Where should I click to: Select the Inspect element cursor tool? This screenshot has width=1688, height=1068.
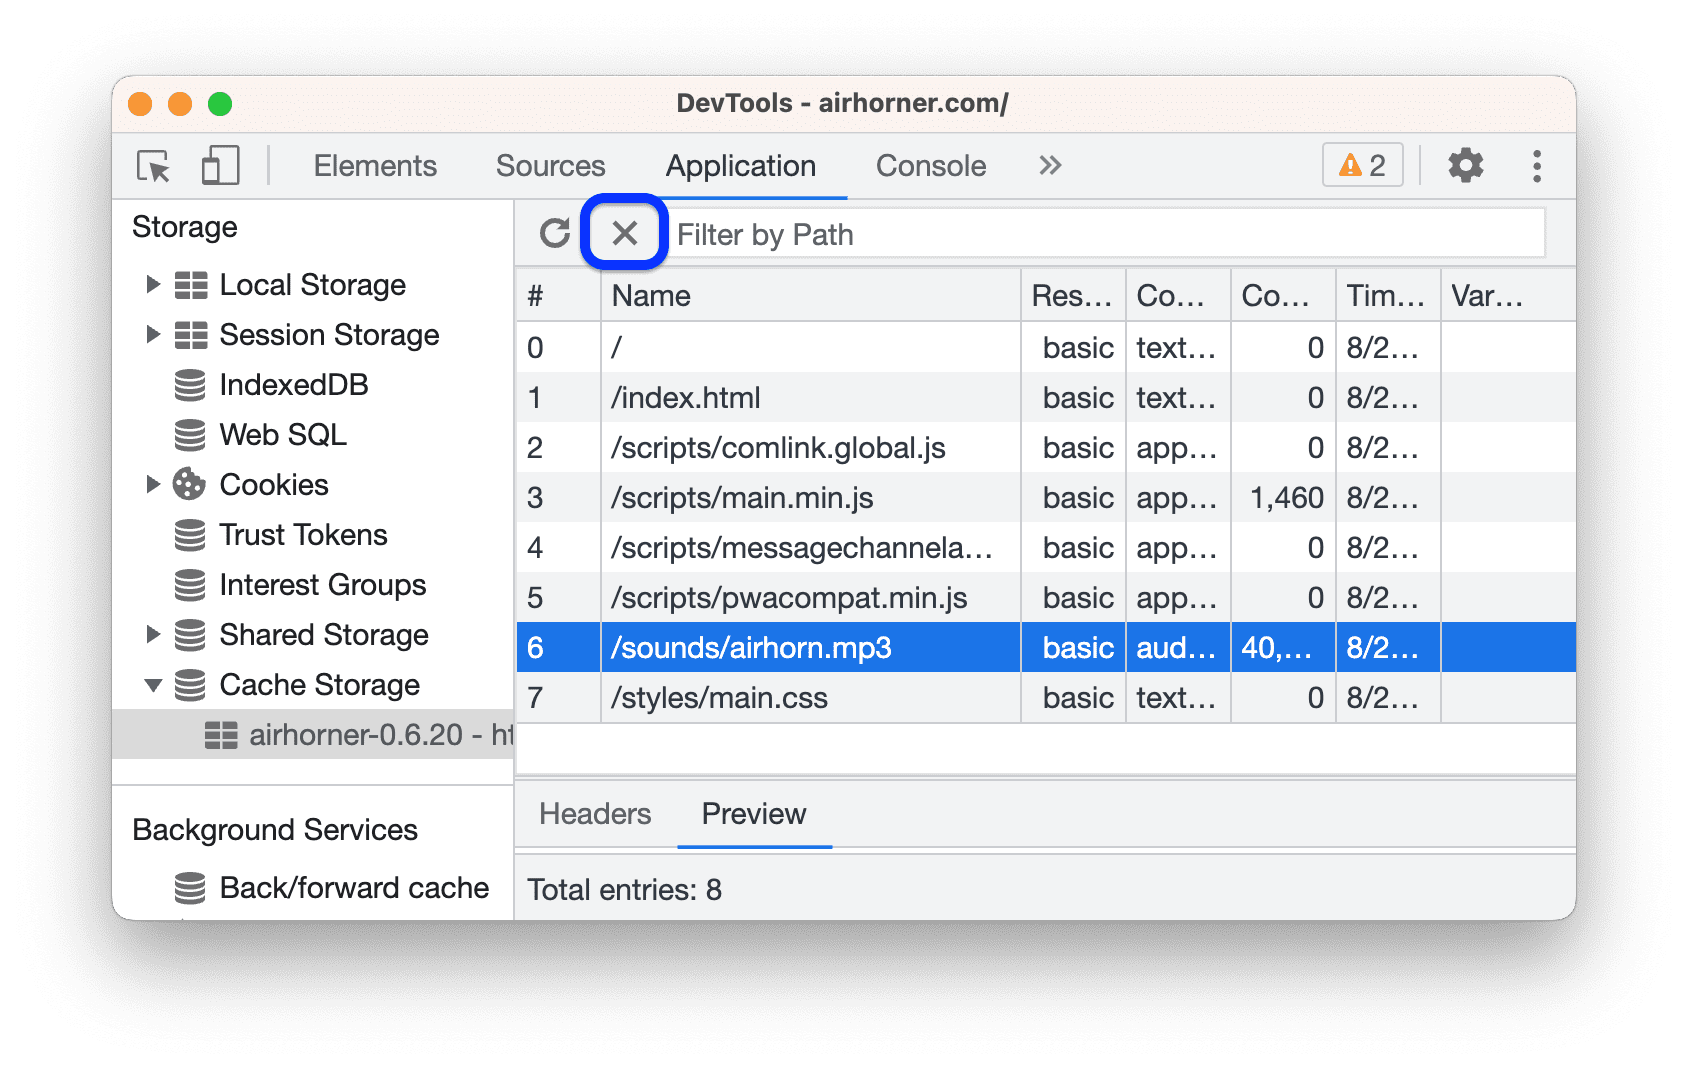click(151, 166)
